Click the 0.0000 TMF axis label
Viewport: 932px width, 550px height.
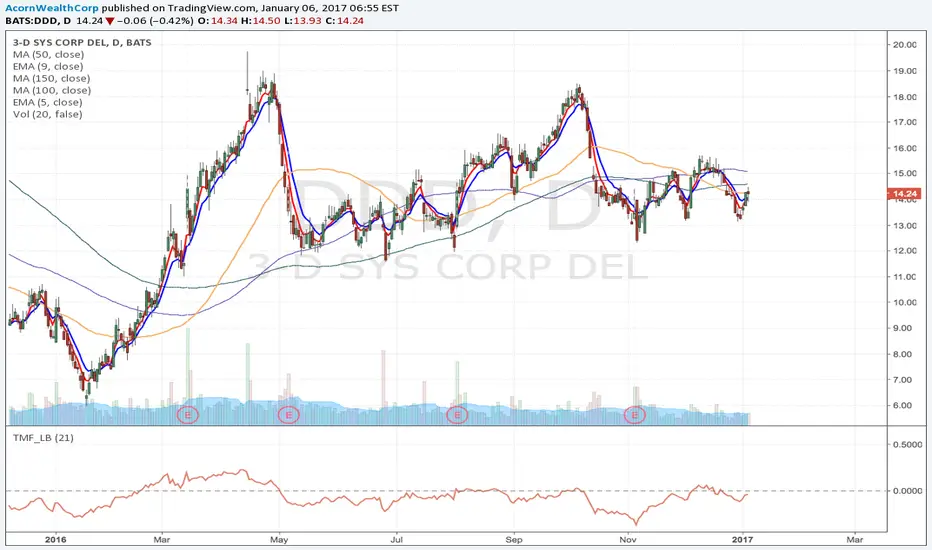907,491
